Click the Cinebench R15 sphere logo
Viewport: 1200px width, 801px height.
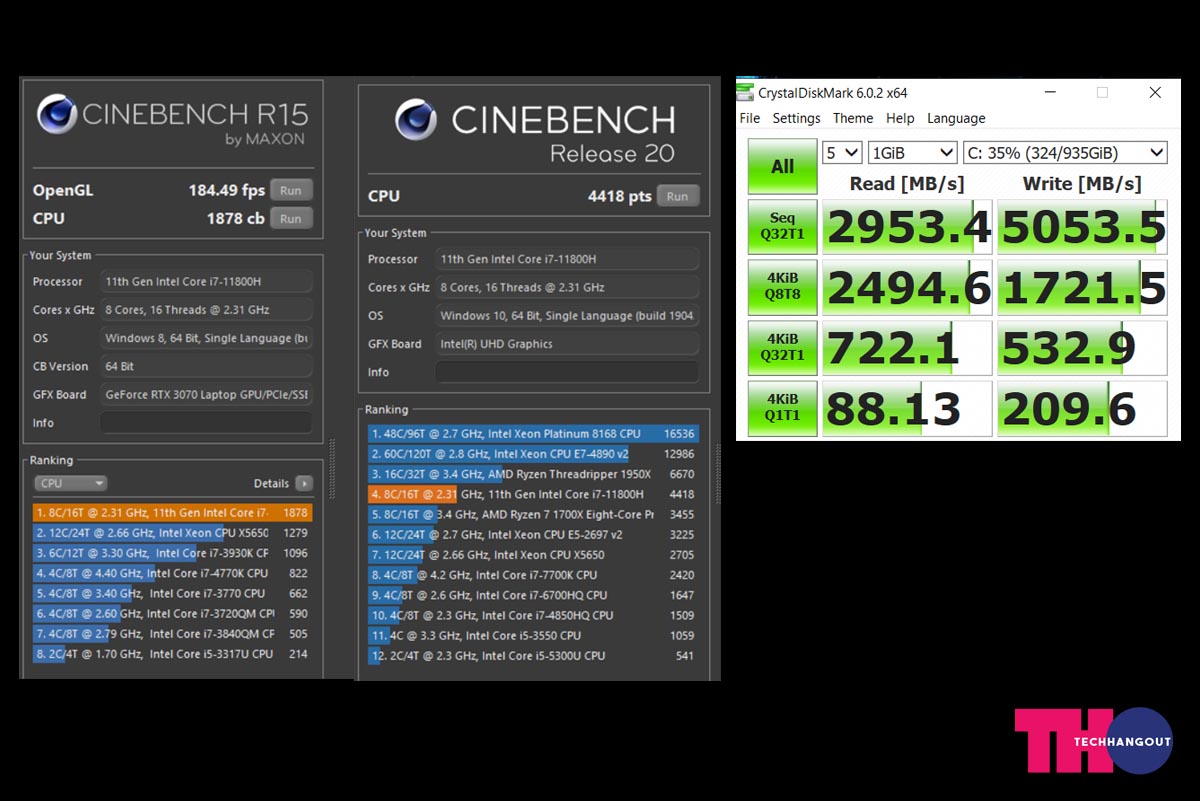click(x=56, y=114)
